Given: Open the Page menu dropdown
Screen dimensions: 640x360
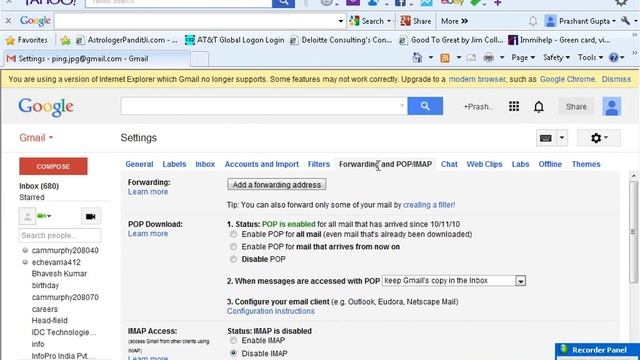Looking at the screenshot, I should pyautogui.click(x=523, y=58).
